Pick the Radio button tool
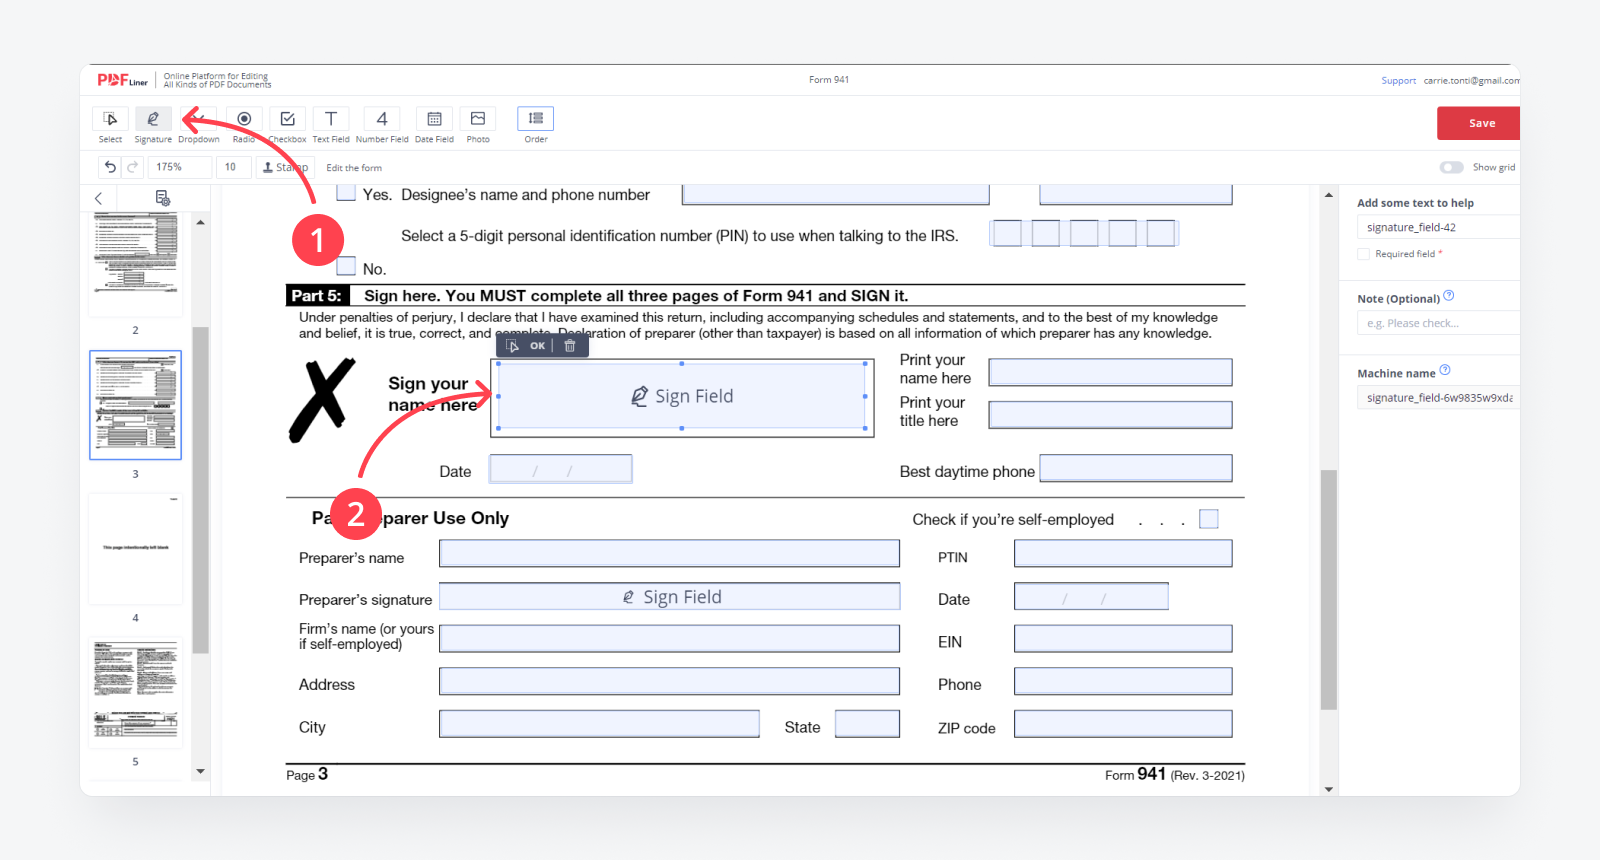This screenshot has height=860, width=1600. tap(244, 120)
